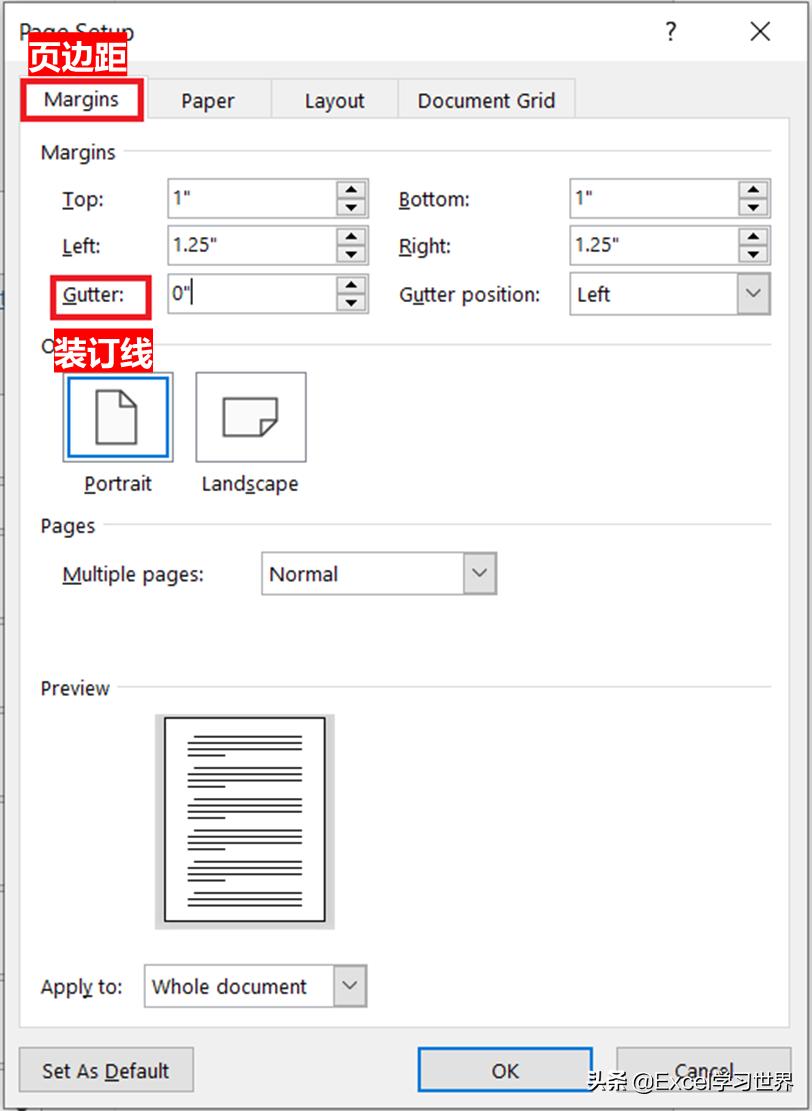Viewport: 812px width, 1111px height.
Task: Switch to the Layout tab
Action: point(334,101)
